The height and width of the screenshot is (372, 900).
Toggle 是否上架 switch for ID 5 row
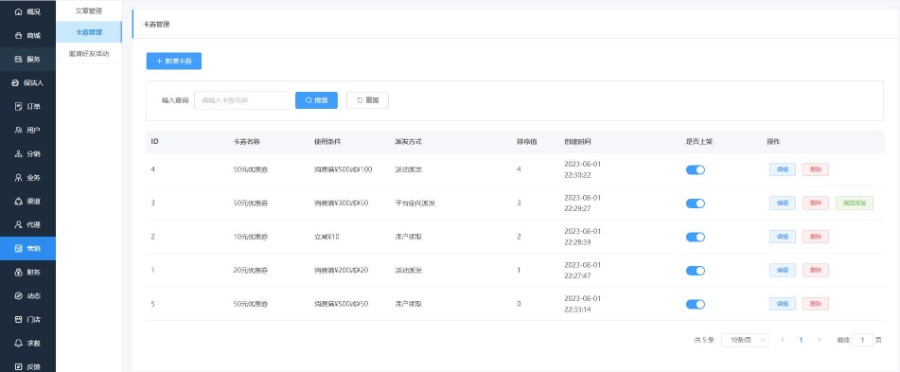coord(695,304)
